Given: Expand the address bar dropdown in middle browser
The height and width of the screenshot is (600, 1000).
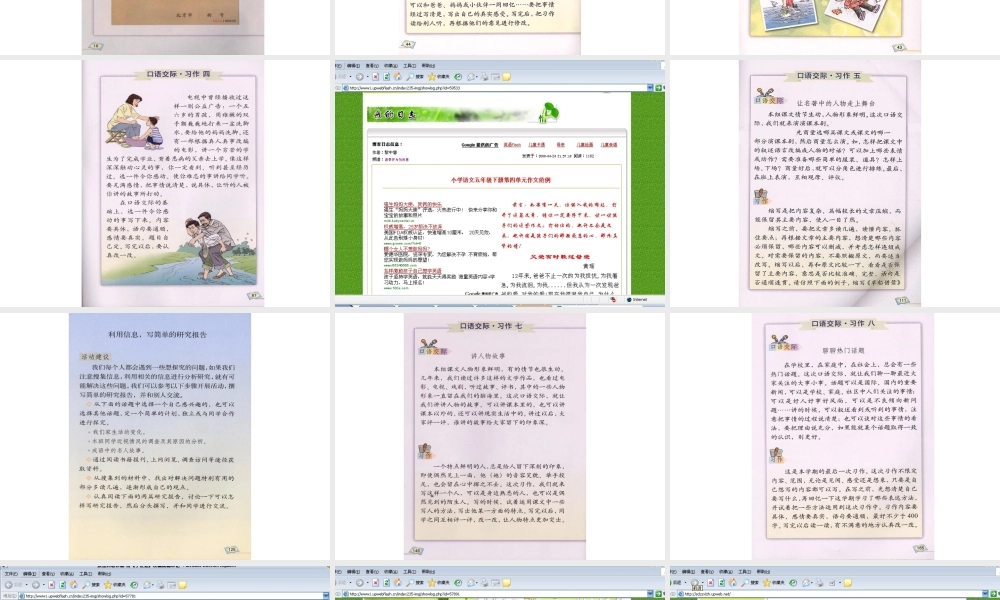Looking at the screenshot, I should click(650, 87).
